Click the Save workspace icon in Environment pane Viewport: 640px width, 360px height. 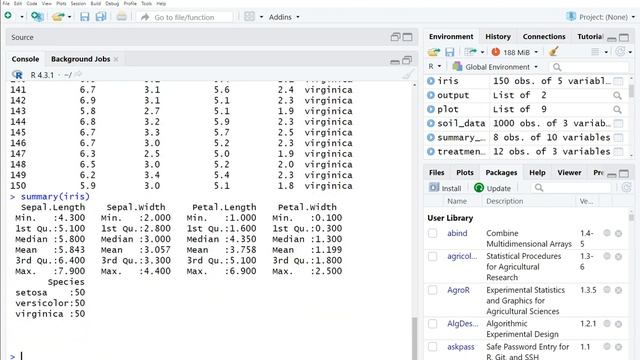point(449,52)
